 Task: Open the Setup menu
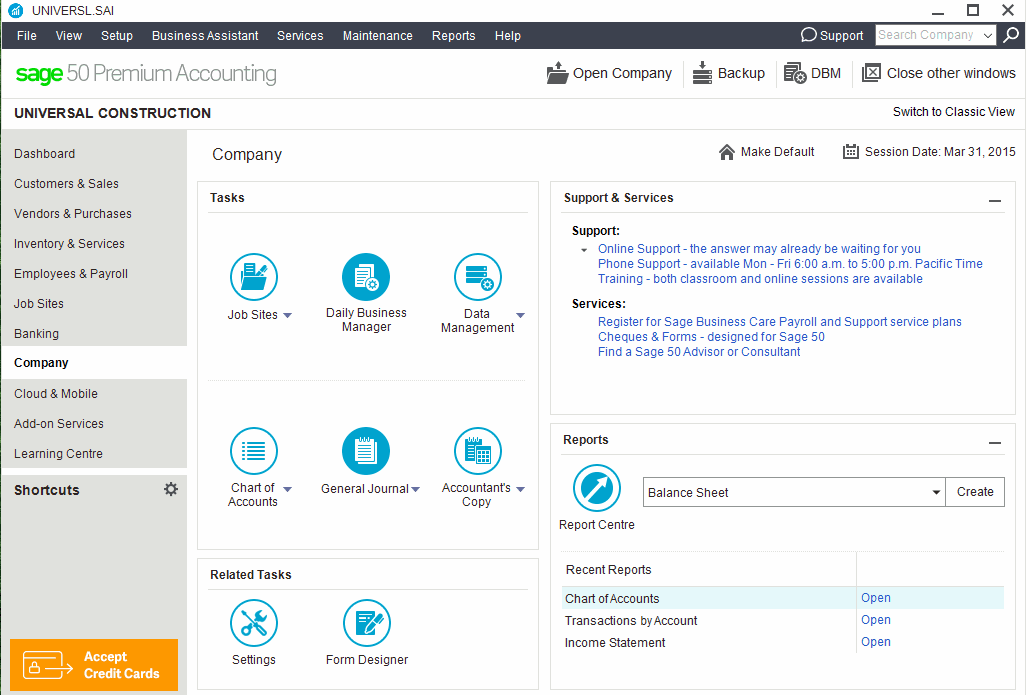117,35
